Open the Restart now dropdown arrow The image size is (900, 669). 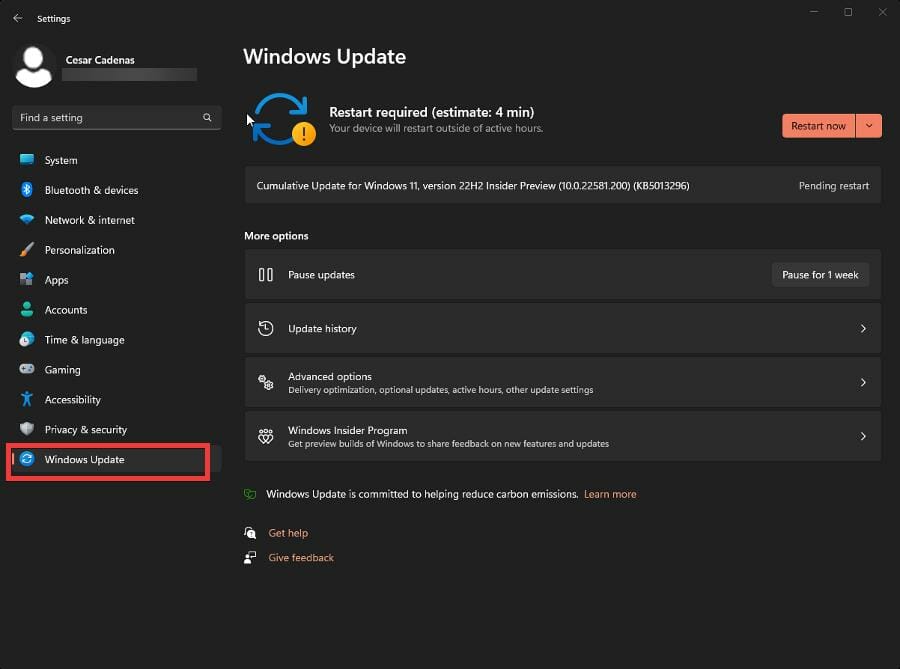(869, 125)
